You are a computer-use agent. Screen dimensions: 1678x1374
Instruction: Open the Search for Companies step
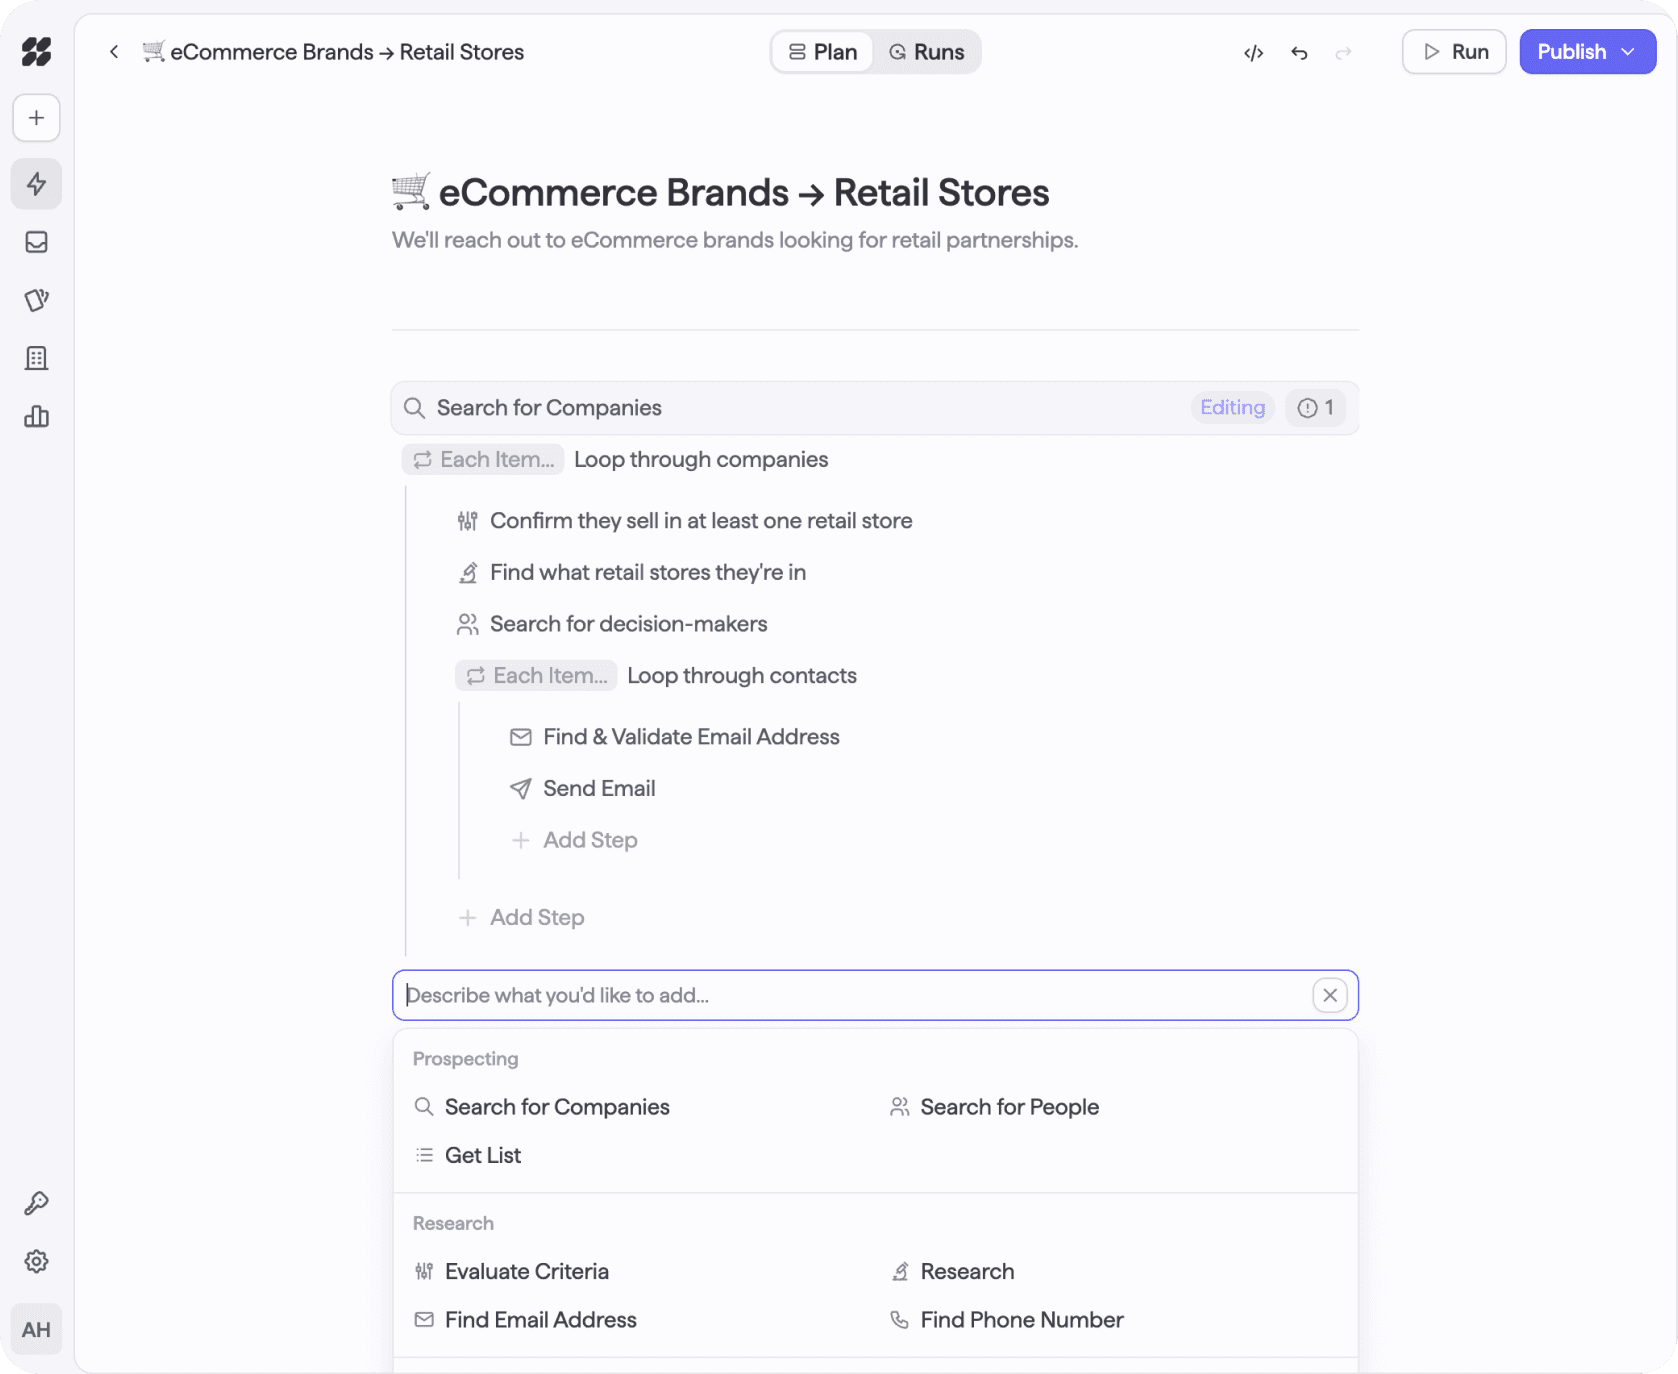pyautogui.click(x=875, y=408)
